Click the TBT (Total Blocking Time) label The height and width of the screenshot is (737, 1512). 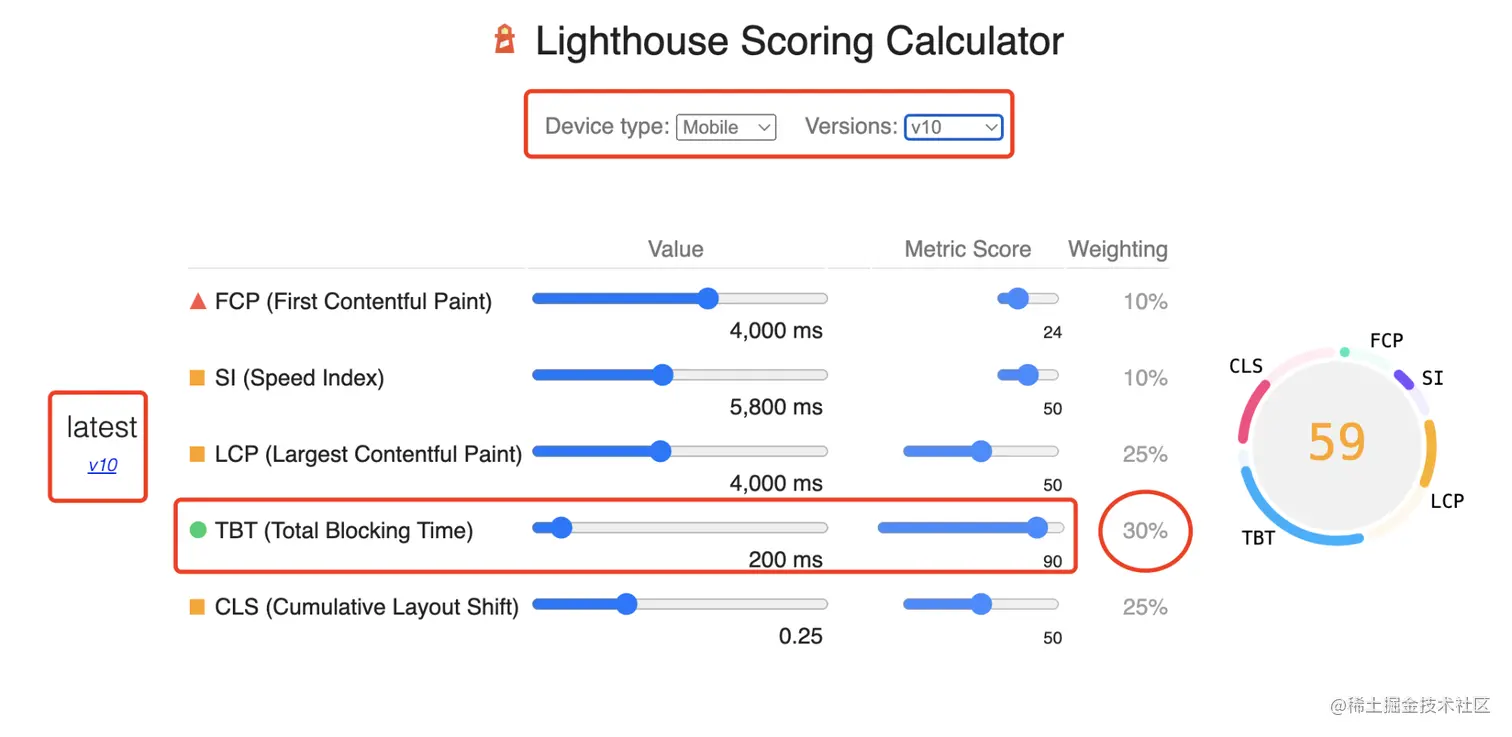coord(344,530)
